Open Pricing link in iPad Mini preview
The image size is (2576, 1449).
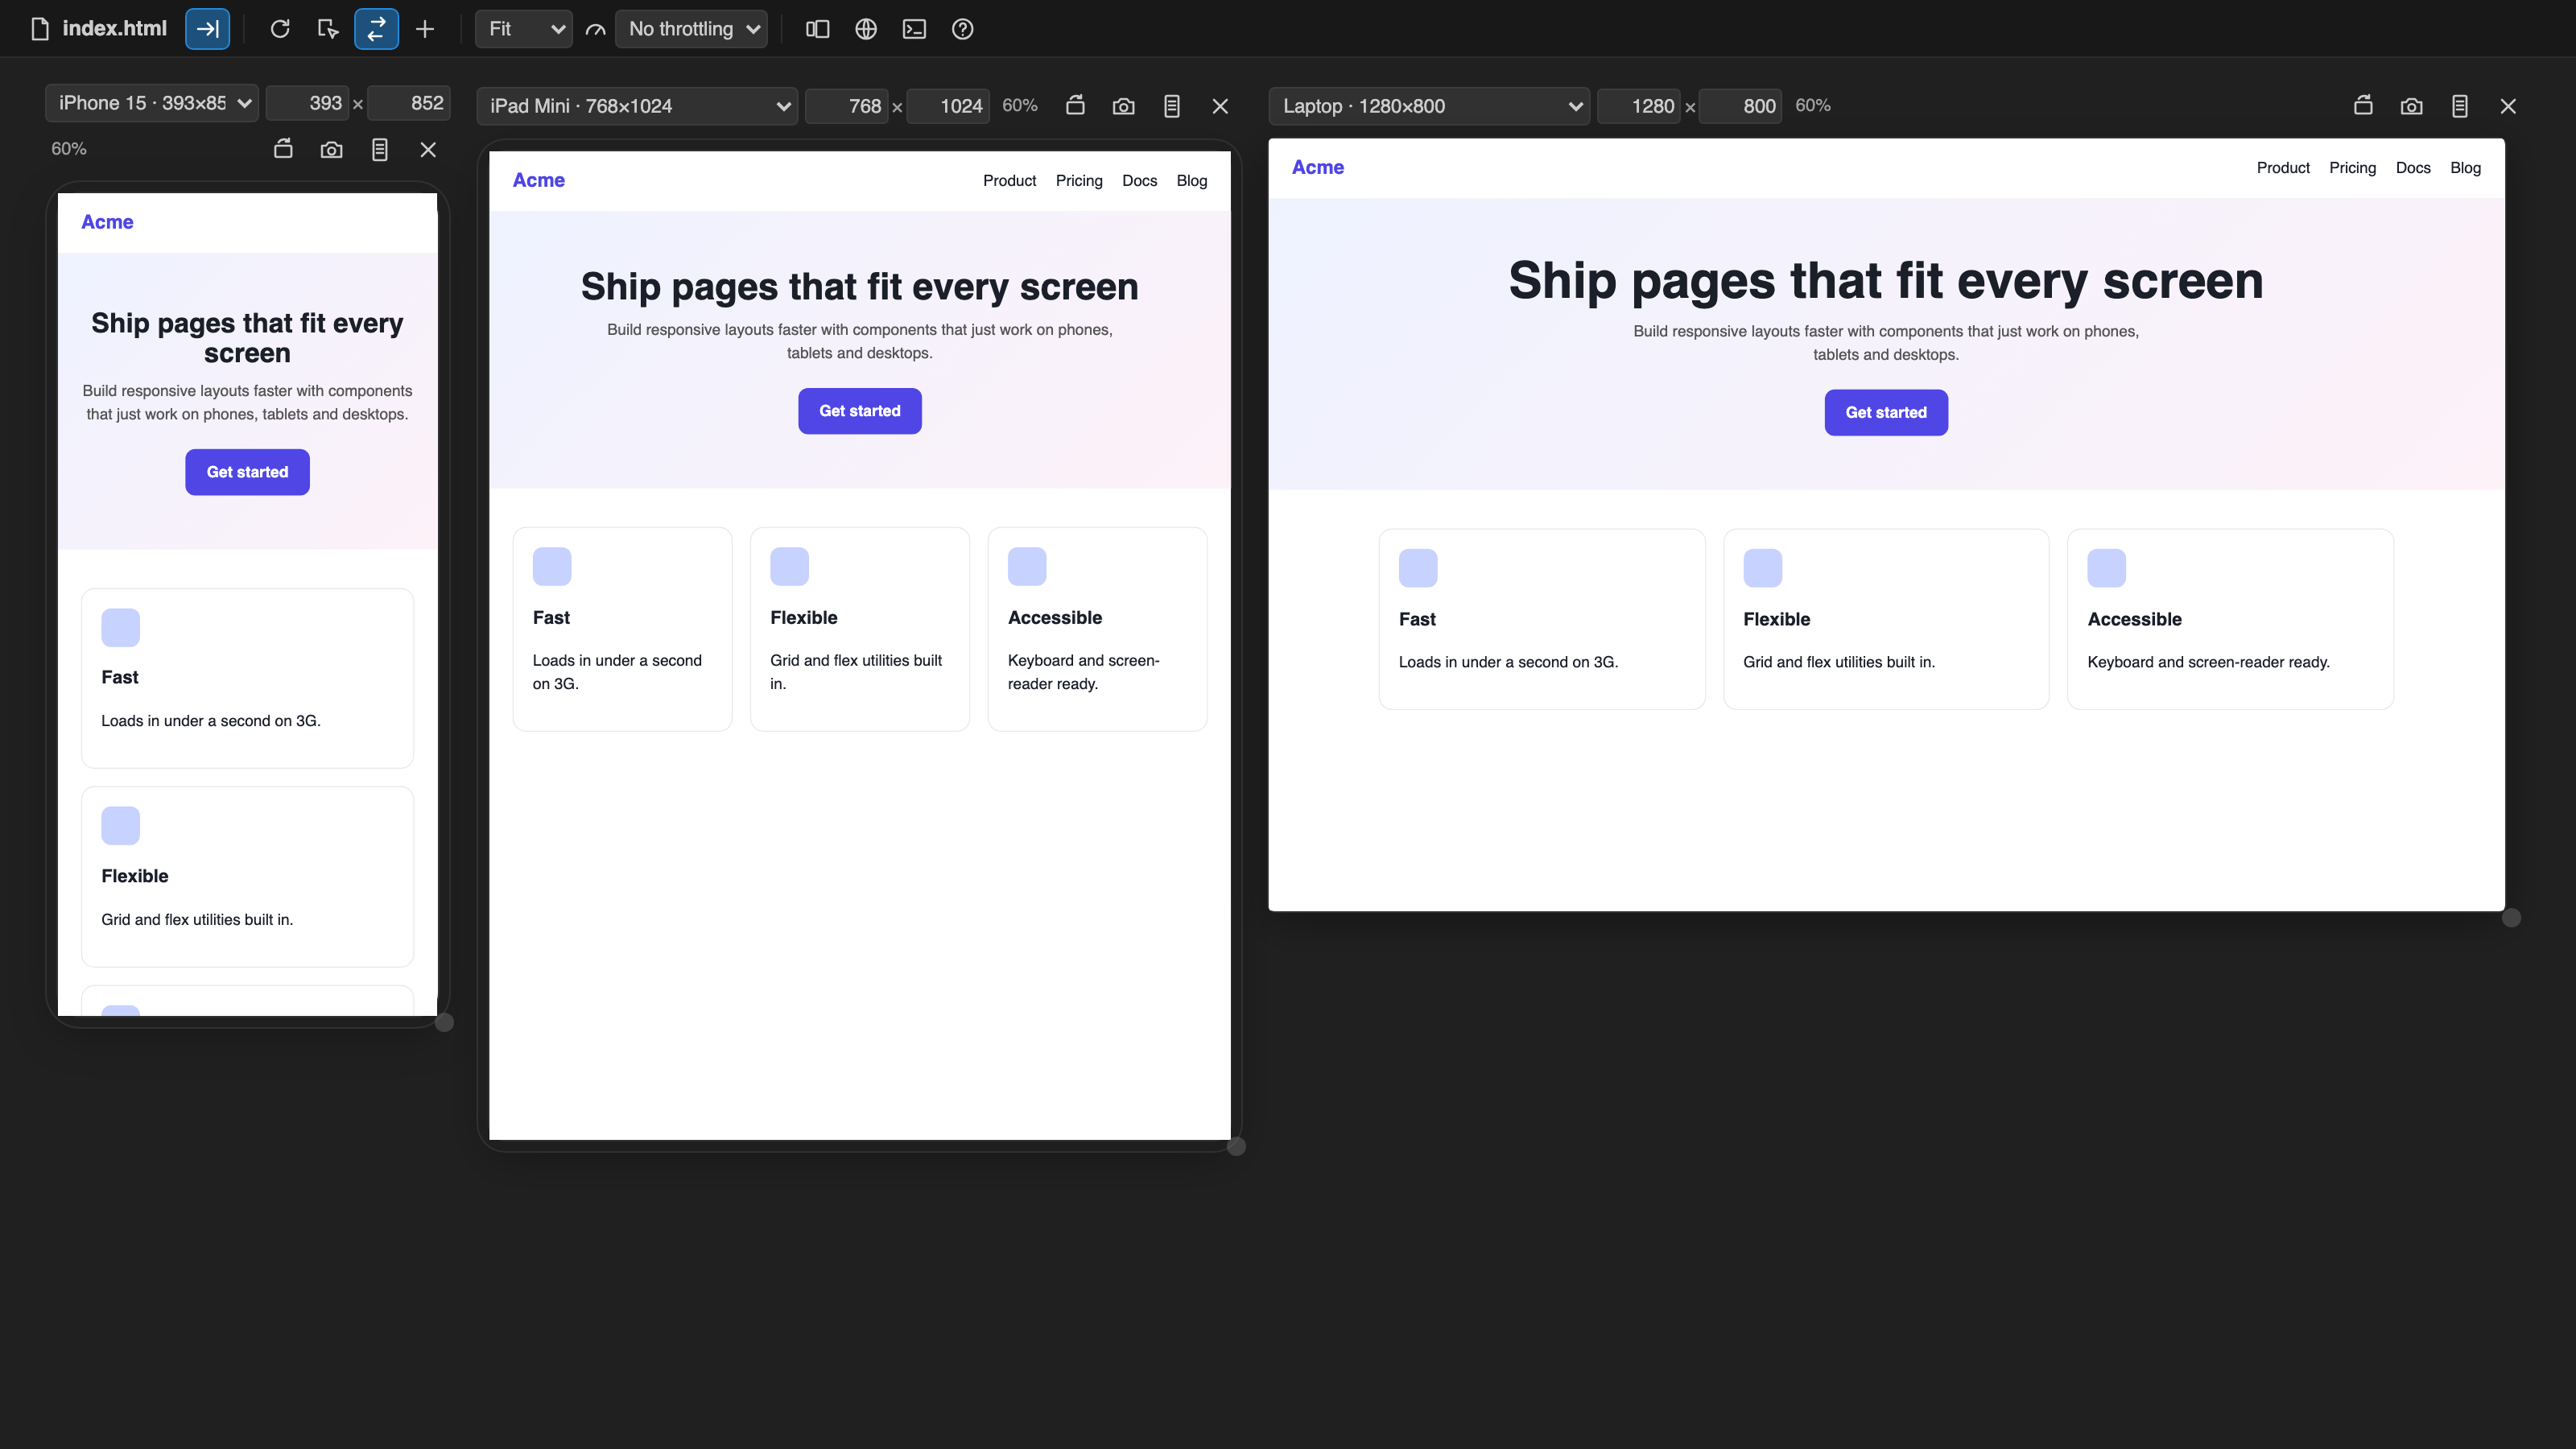(x=1079, y=181)
